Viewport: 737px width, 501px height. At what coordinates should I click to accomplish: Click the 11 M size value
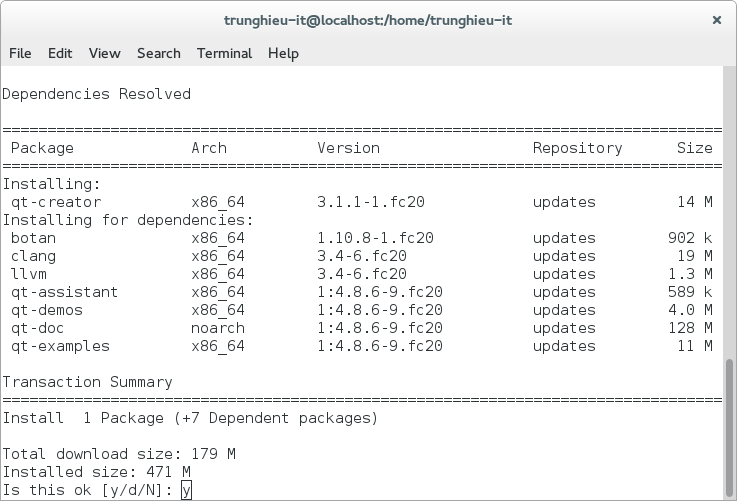click(x=695, y=346)
